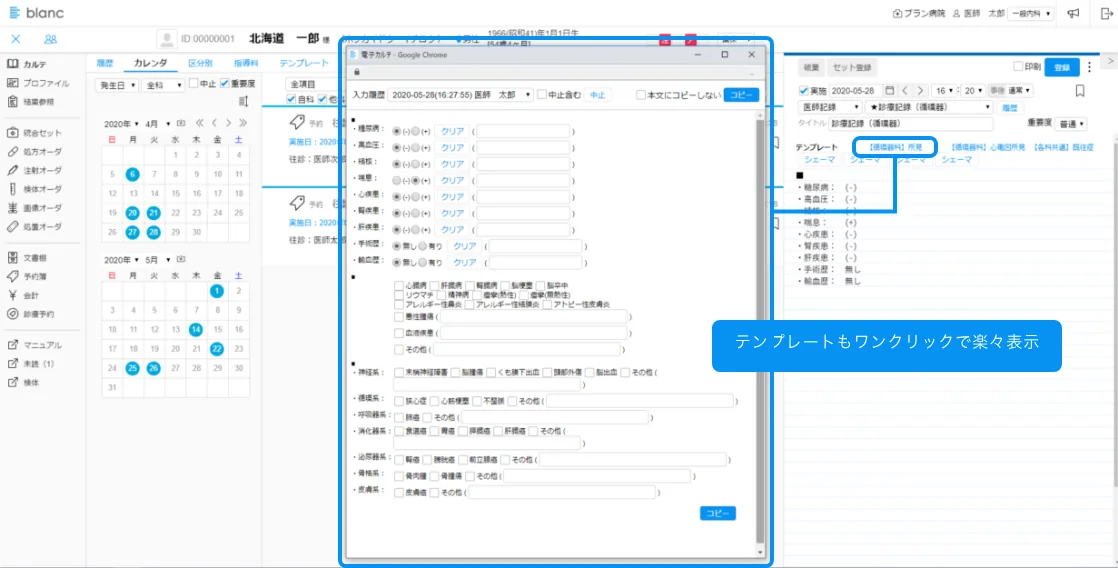This screenshot has height=568, width=1118.
Task: Click the 破棄 button
Action: pyautogui.click(x=811, y=67)
